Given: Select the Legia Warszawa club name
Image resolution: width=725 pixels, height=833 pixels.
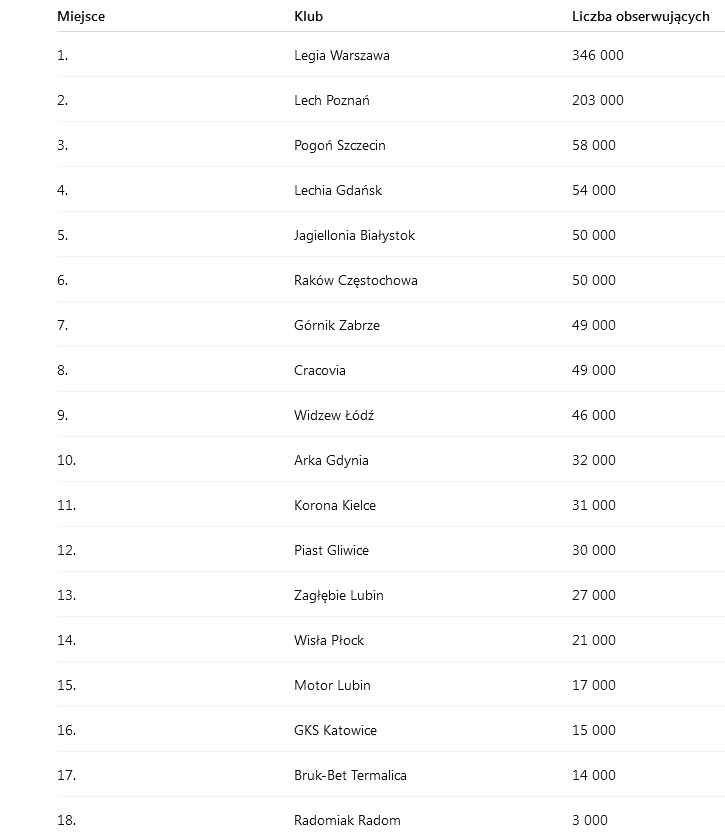Looking at the screenshot, I should 342,56.
